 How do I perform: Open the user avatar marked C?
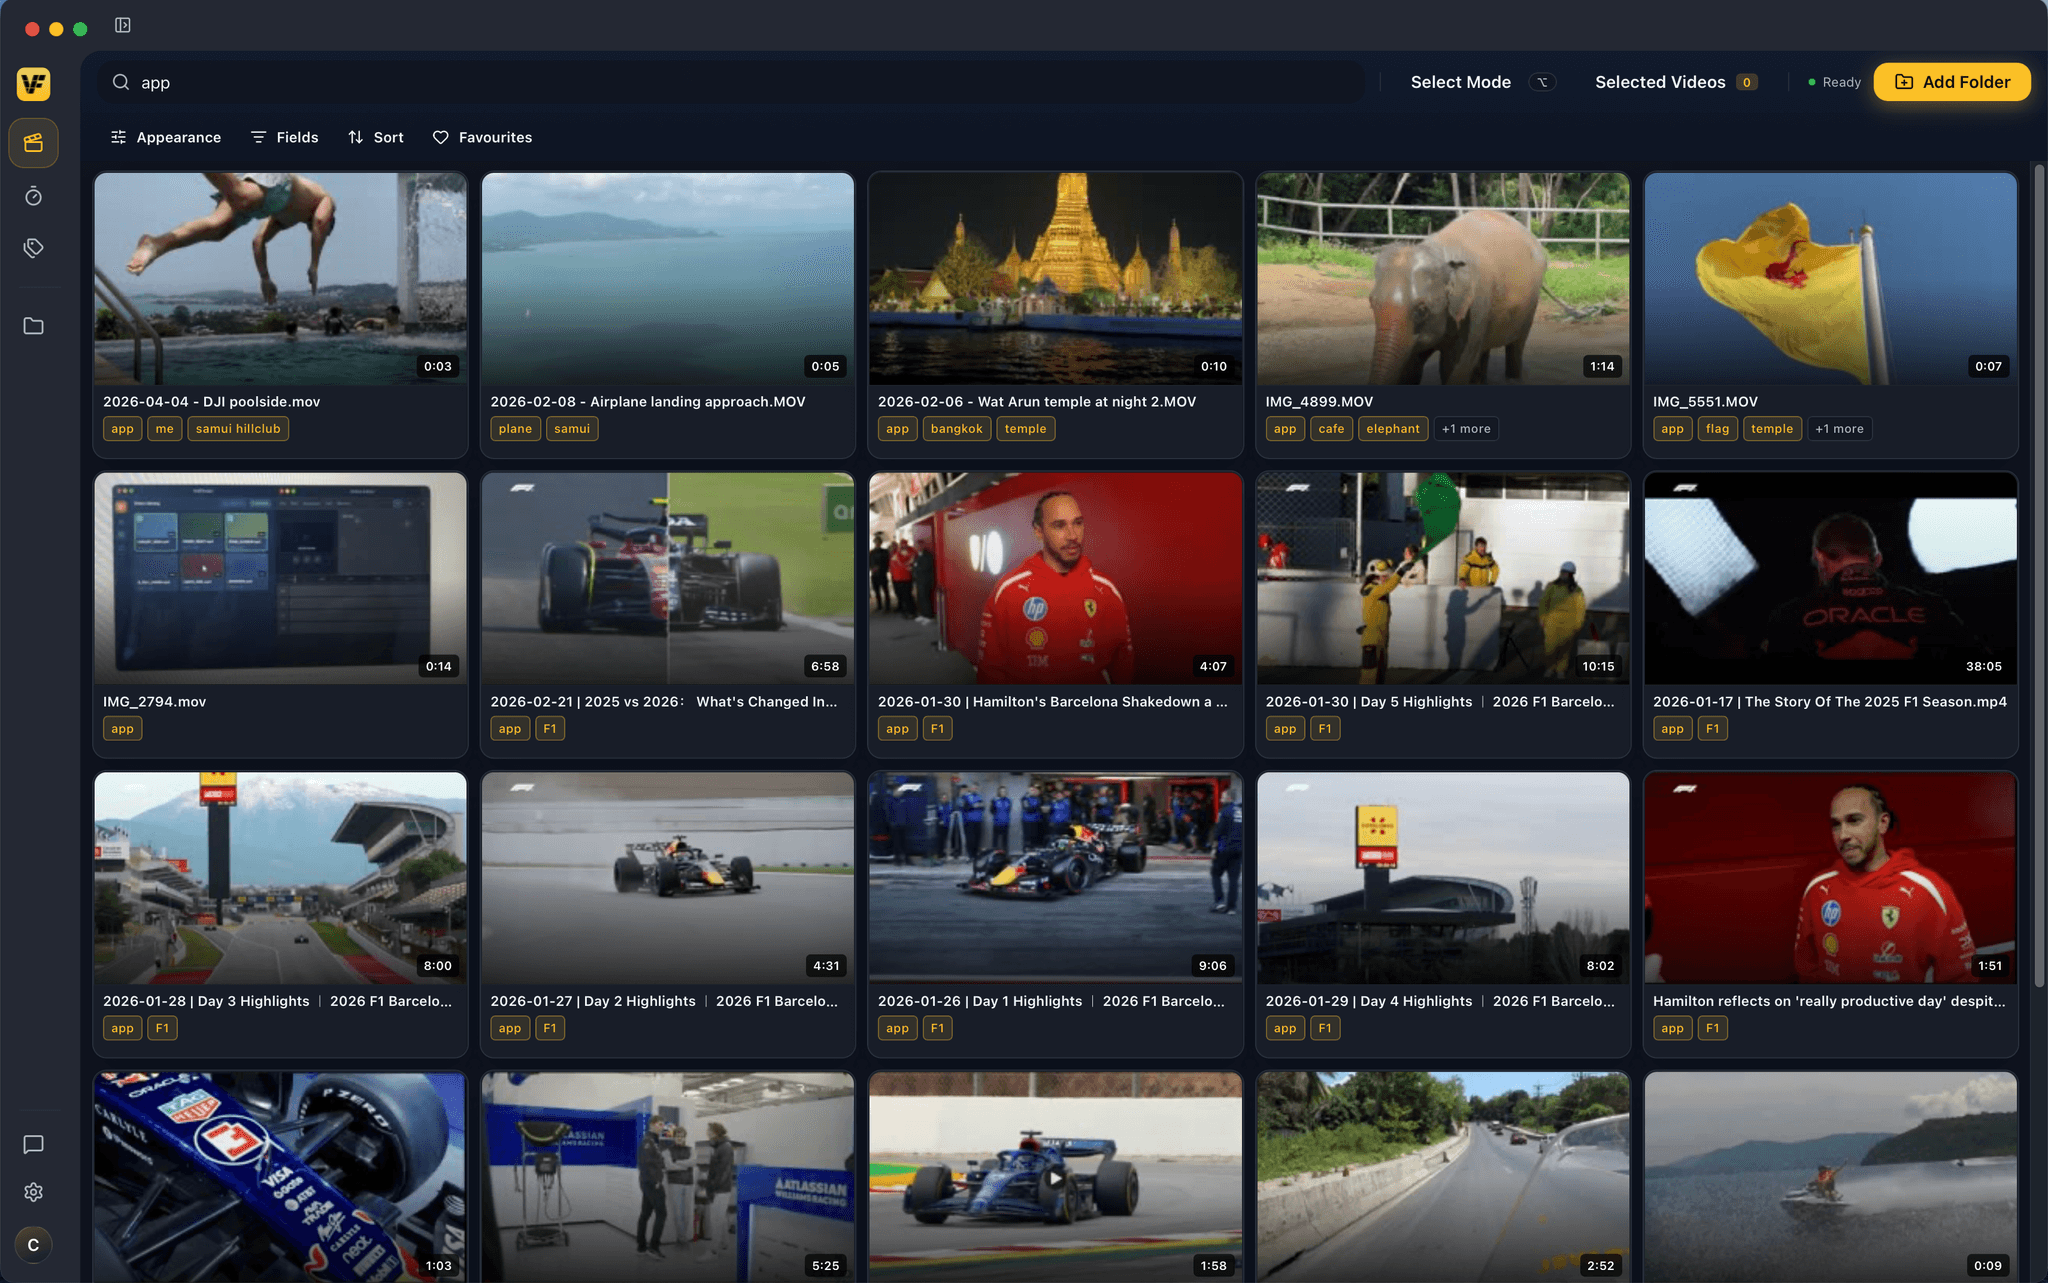click(33, 1245)
